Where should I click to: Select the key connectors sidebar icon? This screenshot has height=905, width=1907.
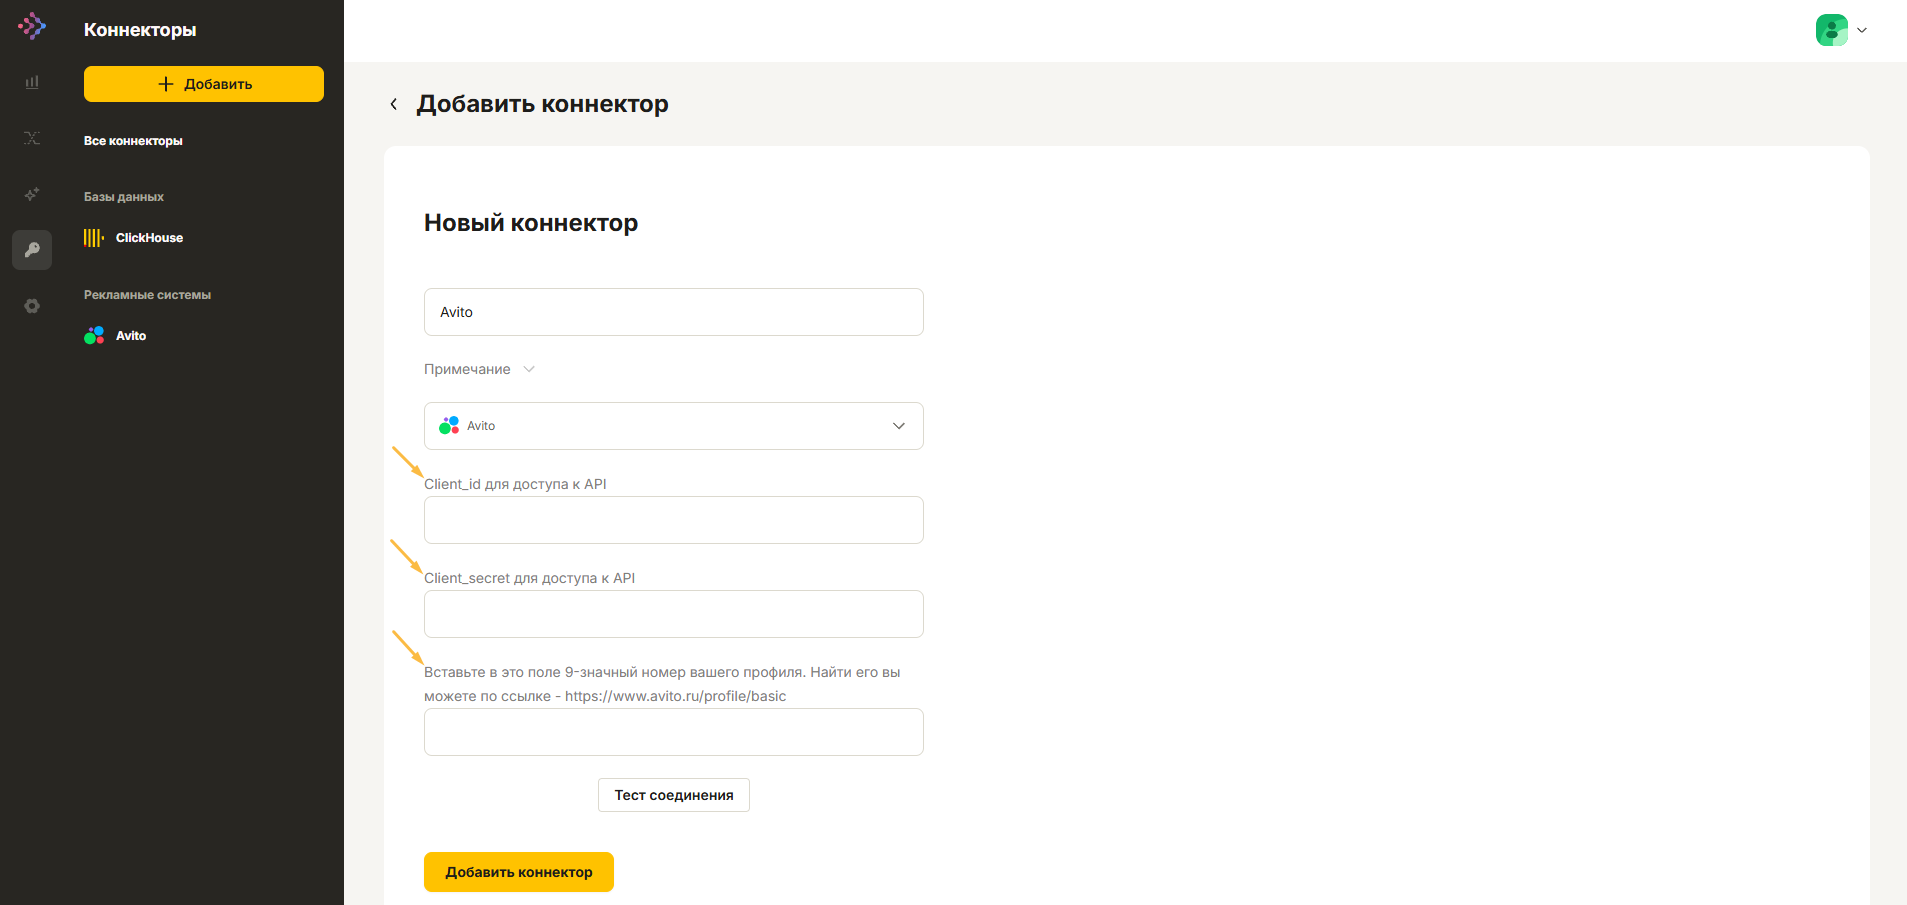32,250
